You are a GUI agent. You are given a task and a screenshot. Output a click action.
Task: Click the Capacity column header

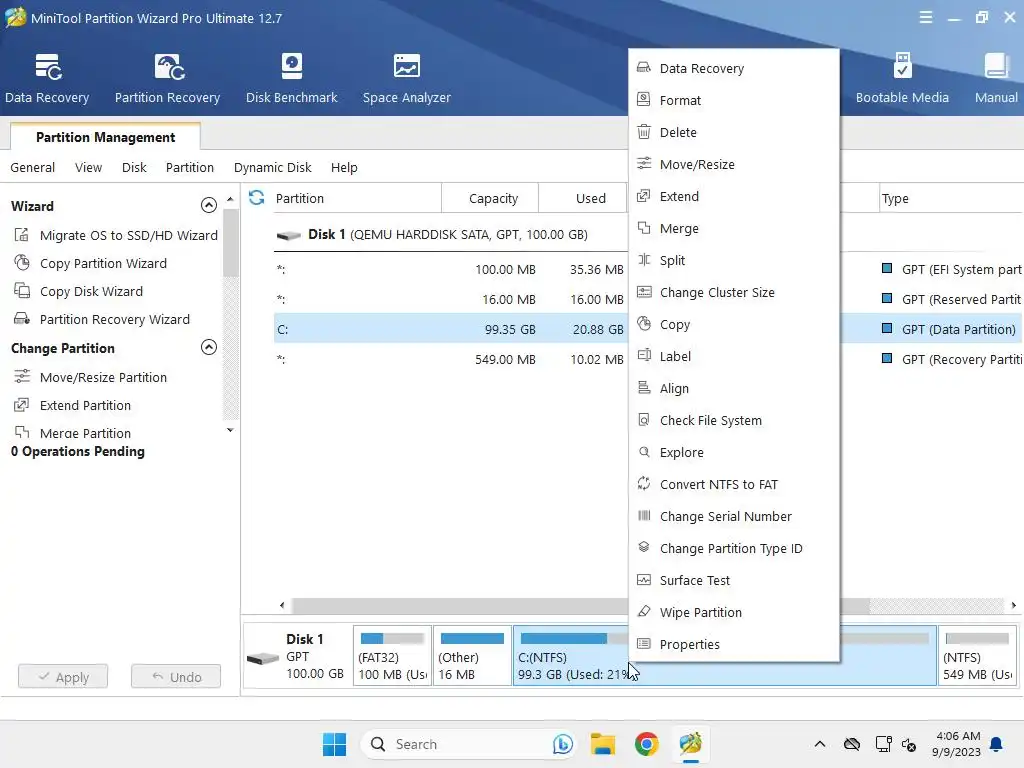coord(490,198)
